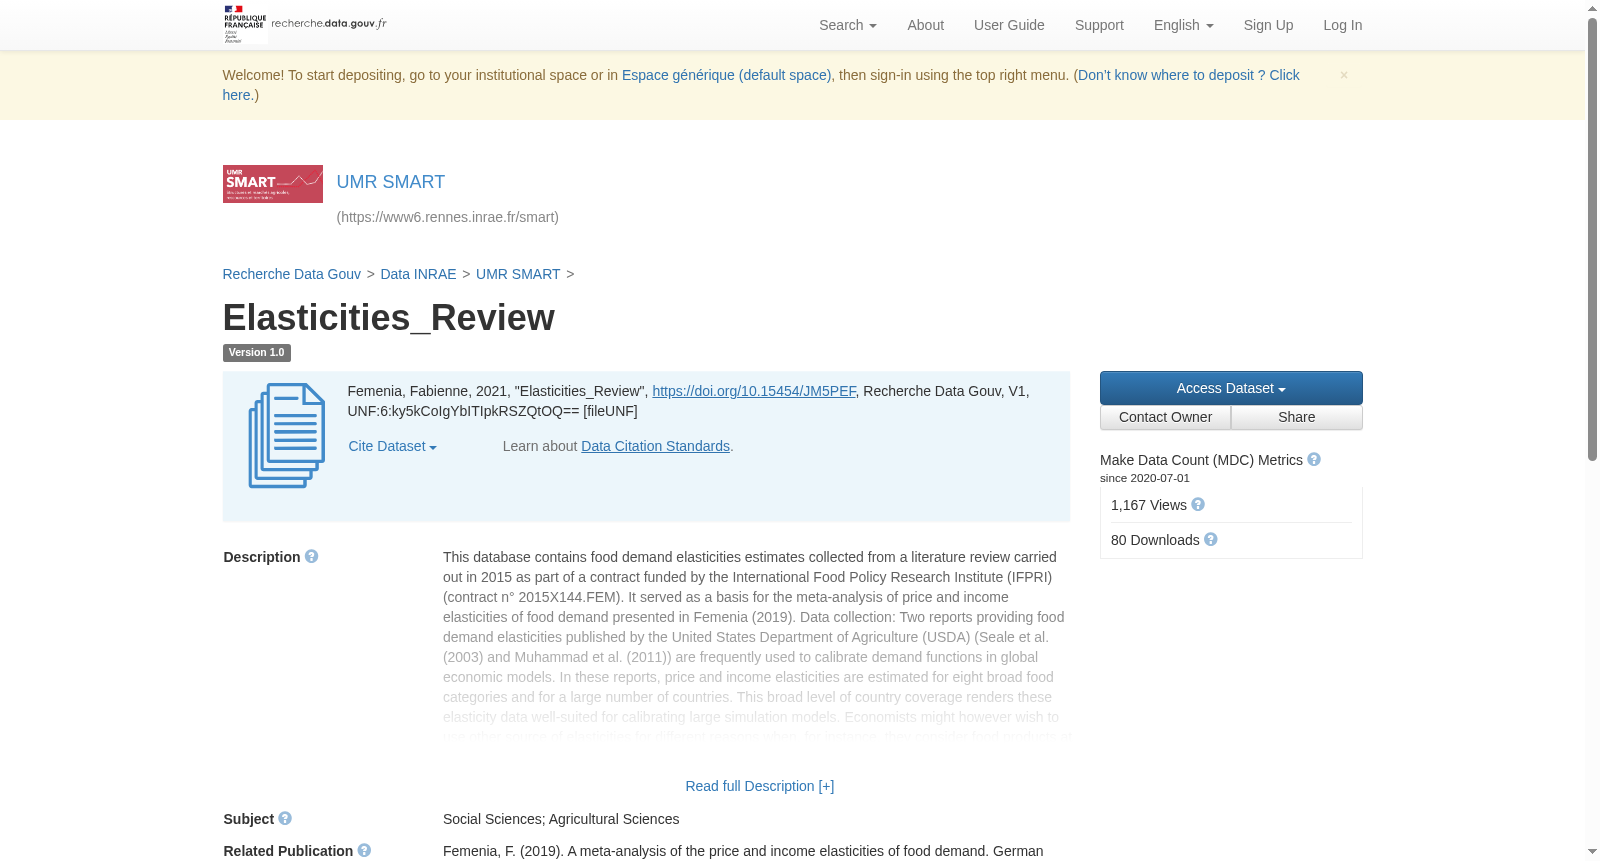The width and height of the screenshot is (1600, 861).
Task: Expand the Cite Dataset dropdown
Action: coord(392,446)
